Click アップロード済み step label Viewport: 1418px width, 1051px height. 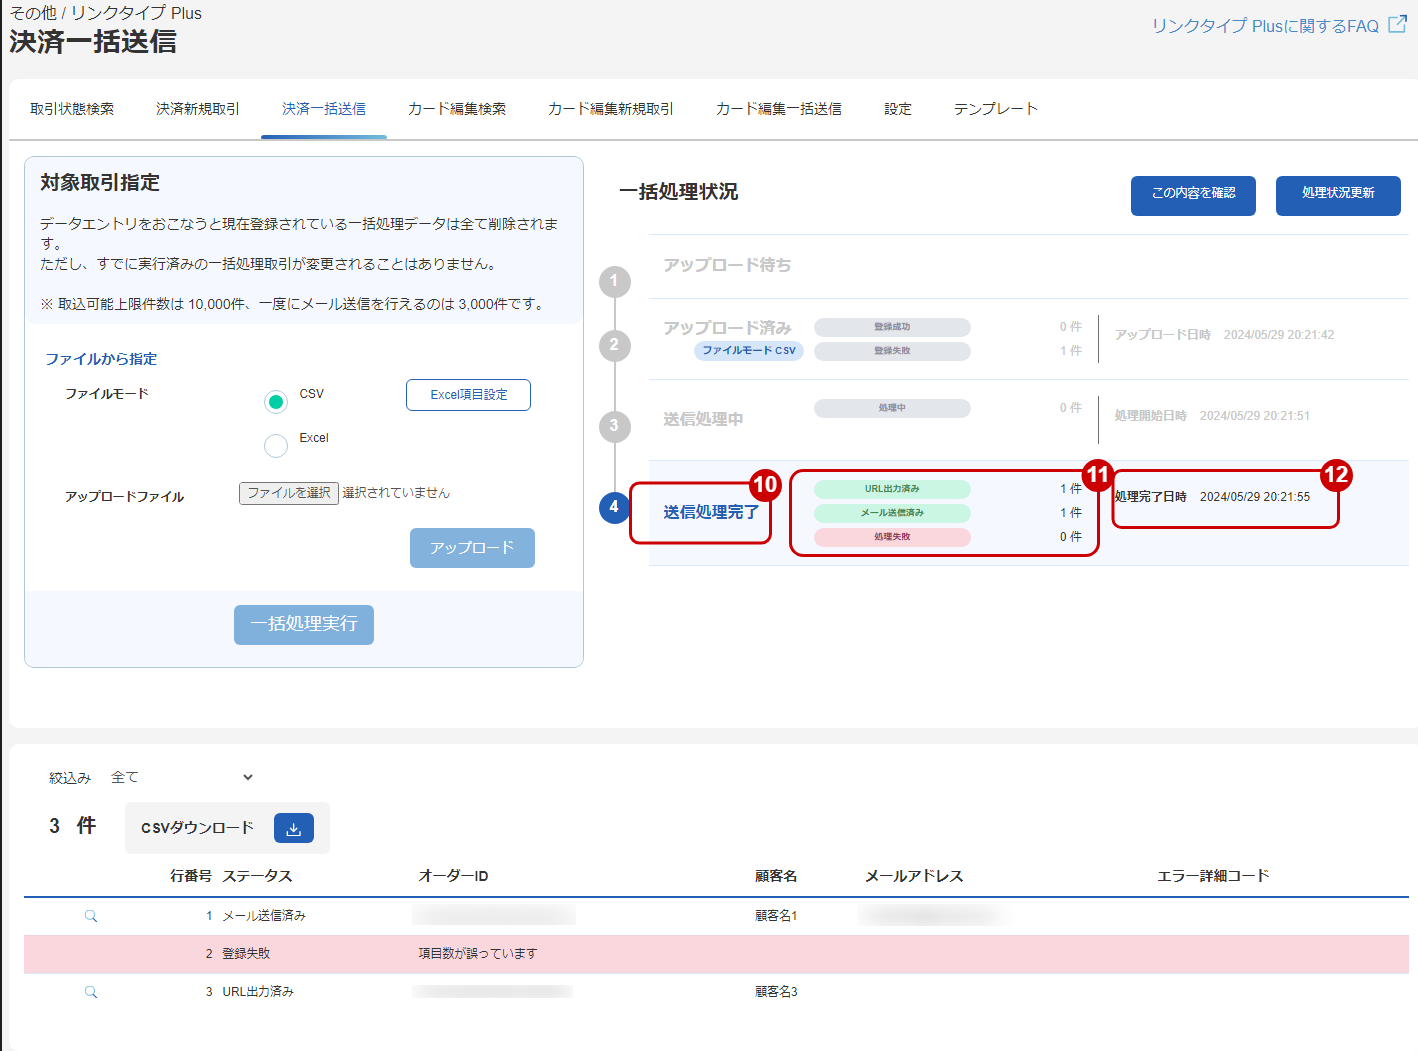(727, 328)
